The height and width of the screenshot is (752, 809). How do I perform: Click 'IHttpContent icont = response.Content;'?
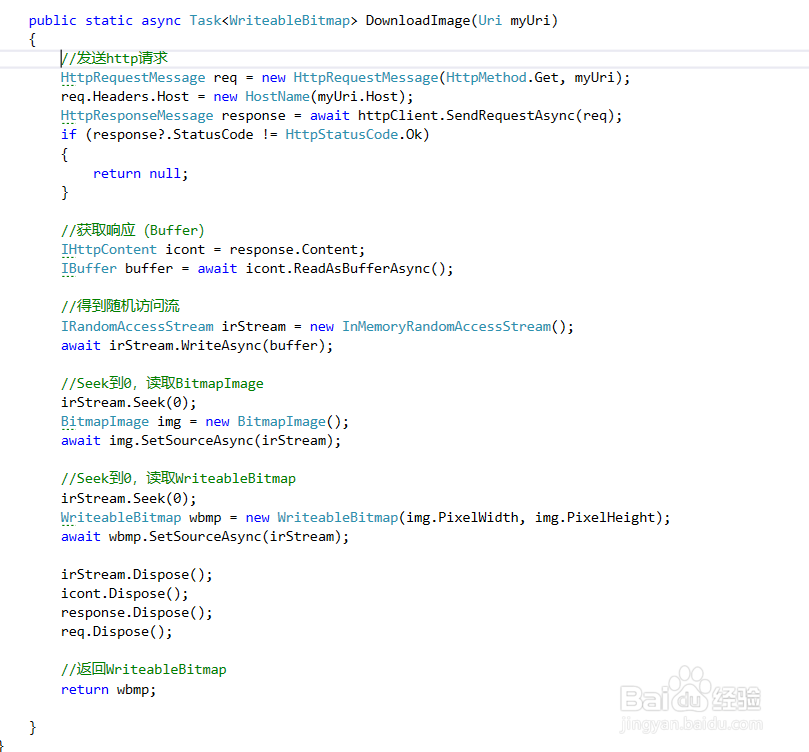tap(213, 250)
